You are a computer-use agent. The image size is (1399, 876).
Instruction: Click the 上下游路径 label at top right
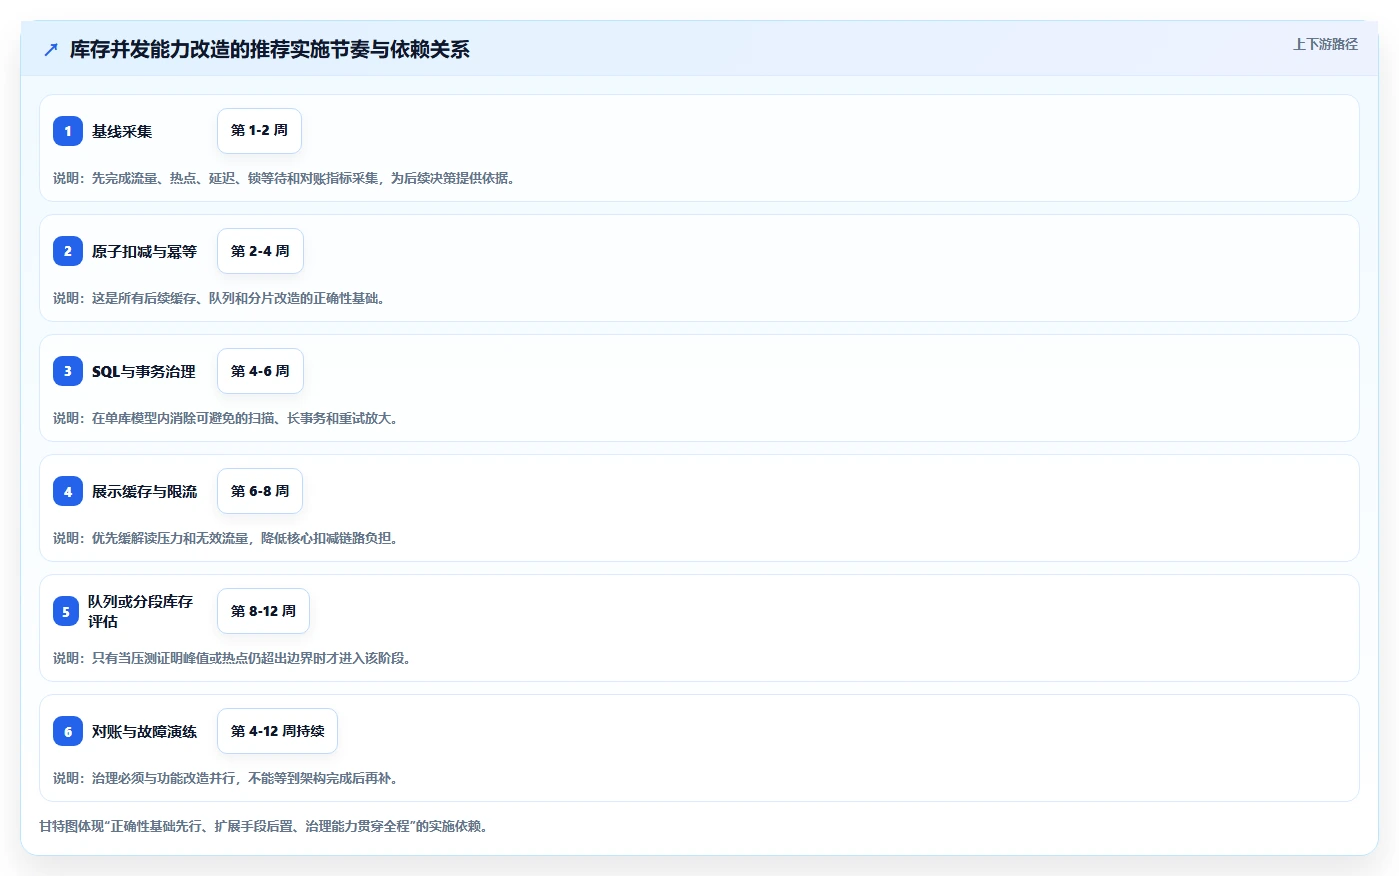tap(1325, 44)
